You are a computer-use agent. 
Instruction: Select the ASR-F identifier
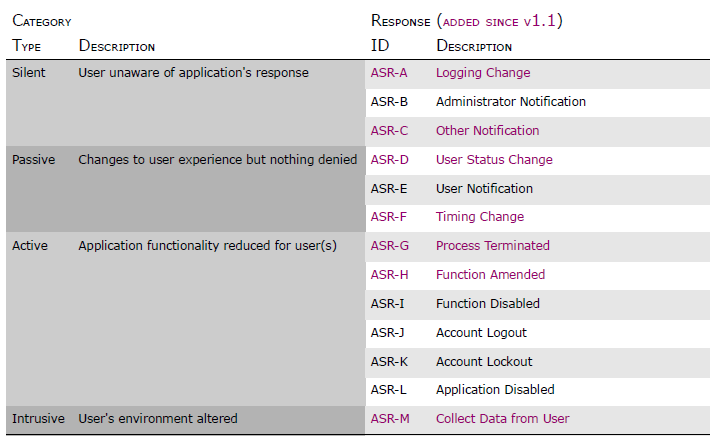389,217
